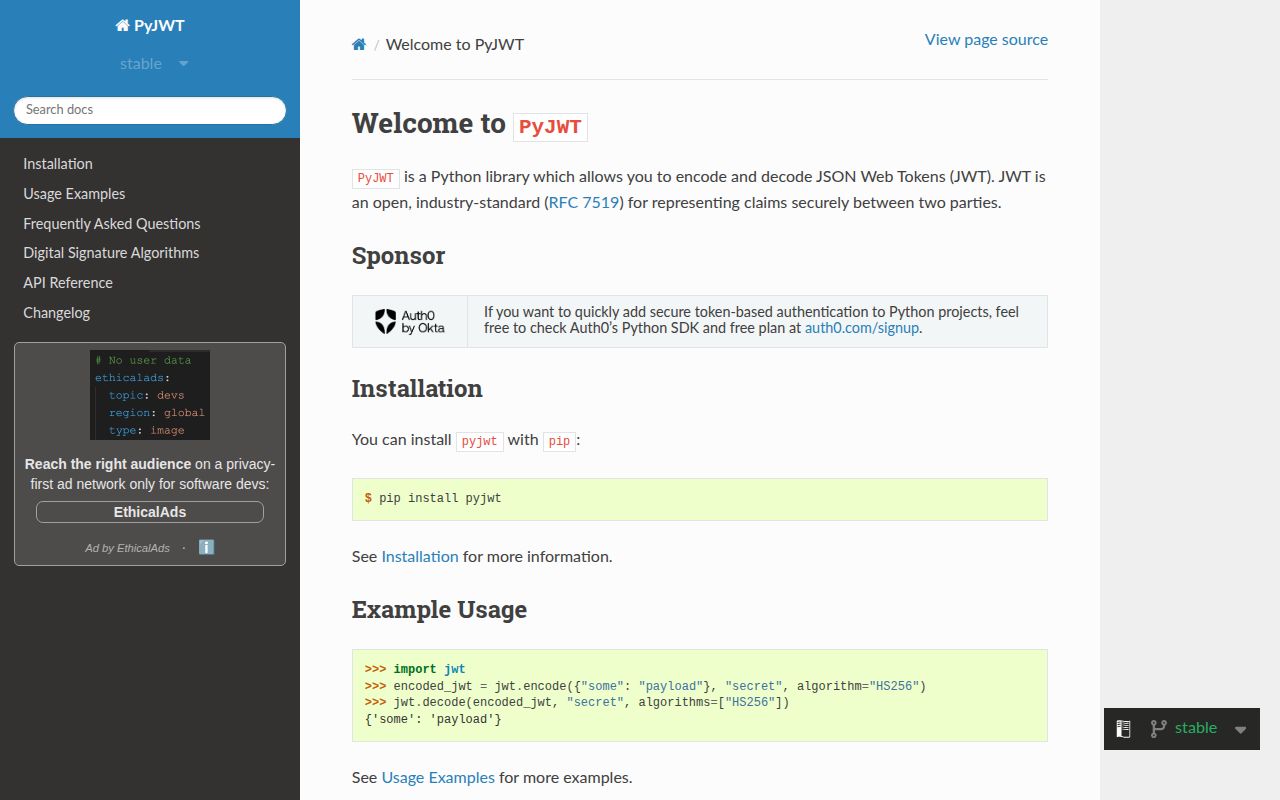Screen dimensions: 1280x800
Task: Click the Example Usage heading
Action: coord(439,610)
